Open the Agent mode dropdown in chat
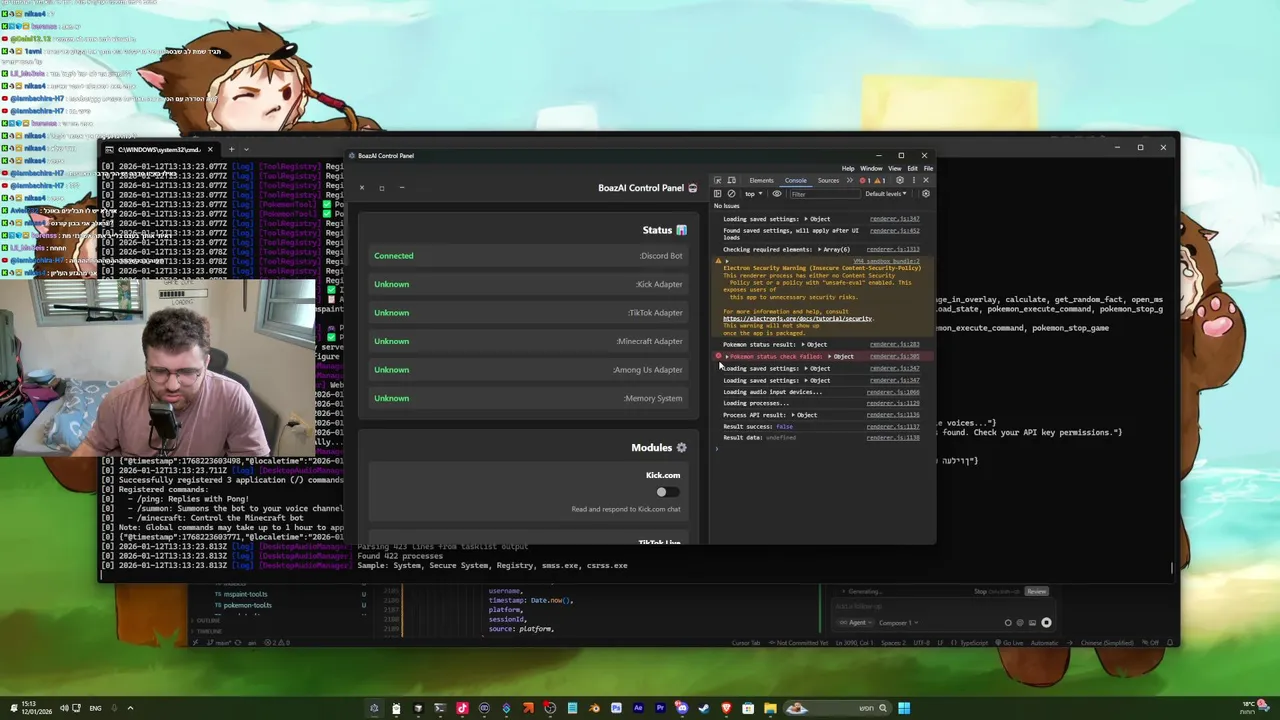 (x=856, y=622)
